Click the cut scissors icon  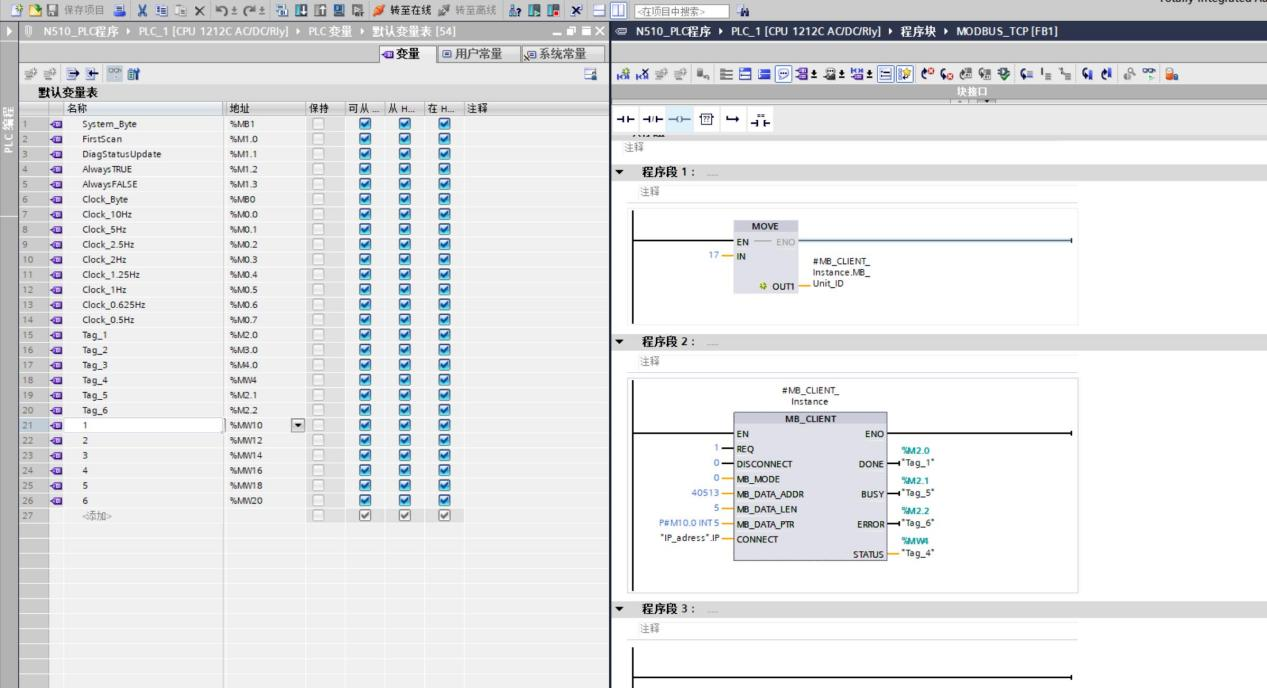click(143, 10)
